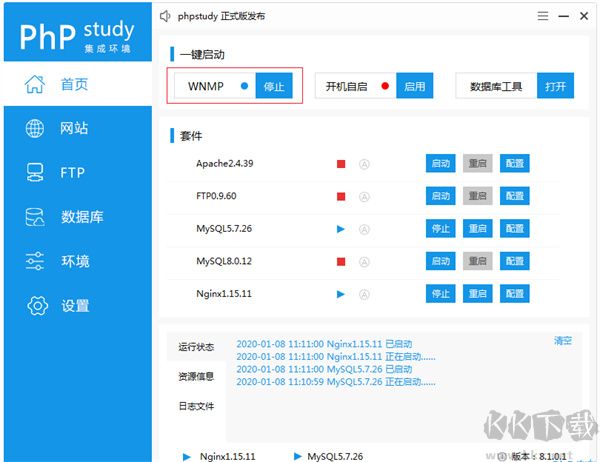Image resolution: width=600 pixels, height=462 pixels.
Task: Click log line MySQL5.7.26 已启动
Action: tap(324, 369)
